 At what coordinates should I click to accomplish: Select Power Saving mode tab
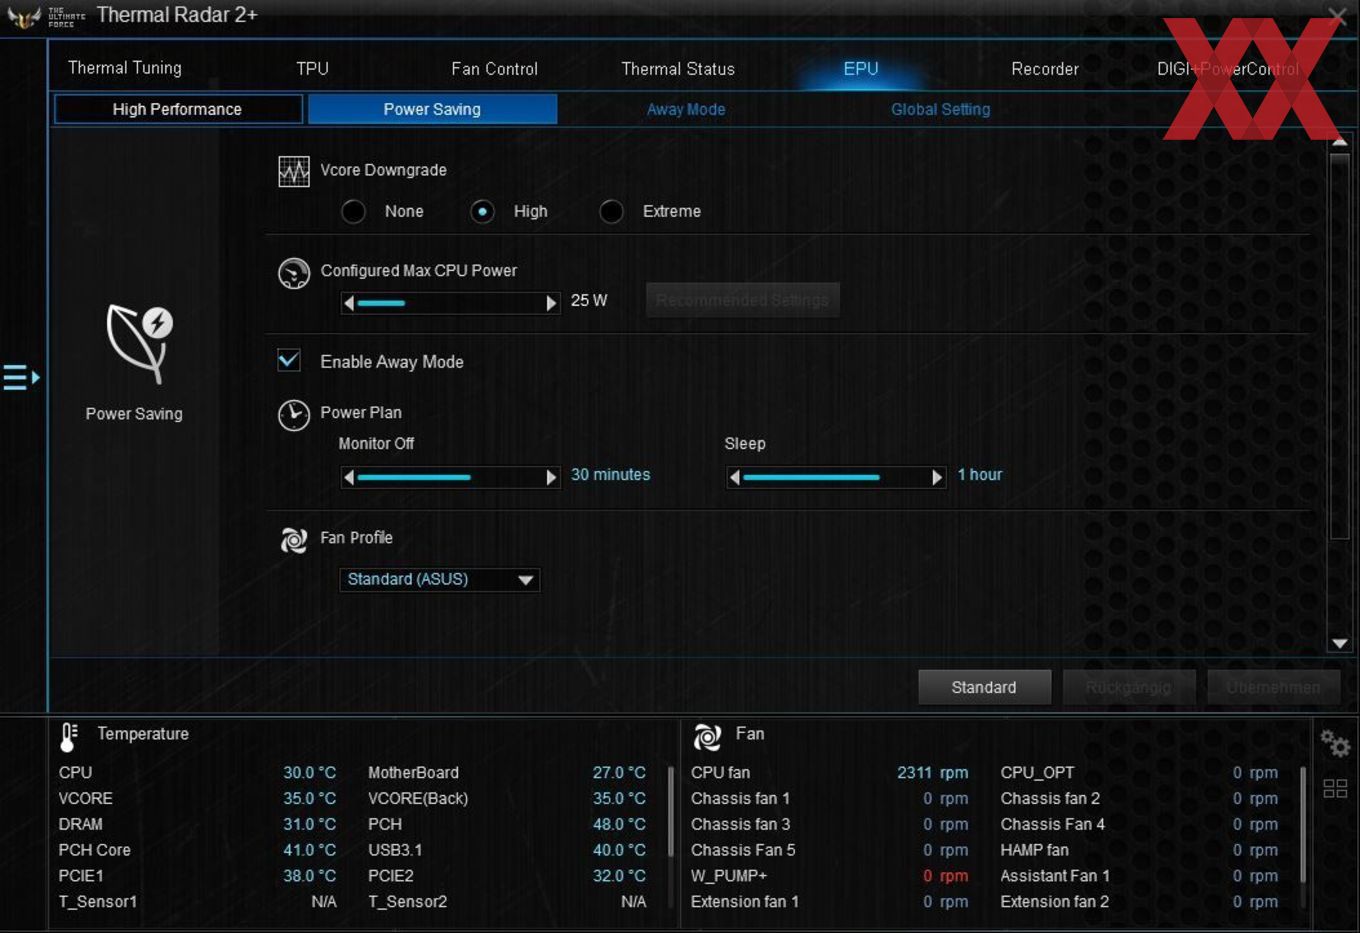432,109
